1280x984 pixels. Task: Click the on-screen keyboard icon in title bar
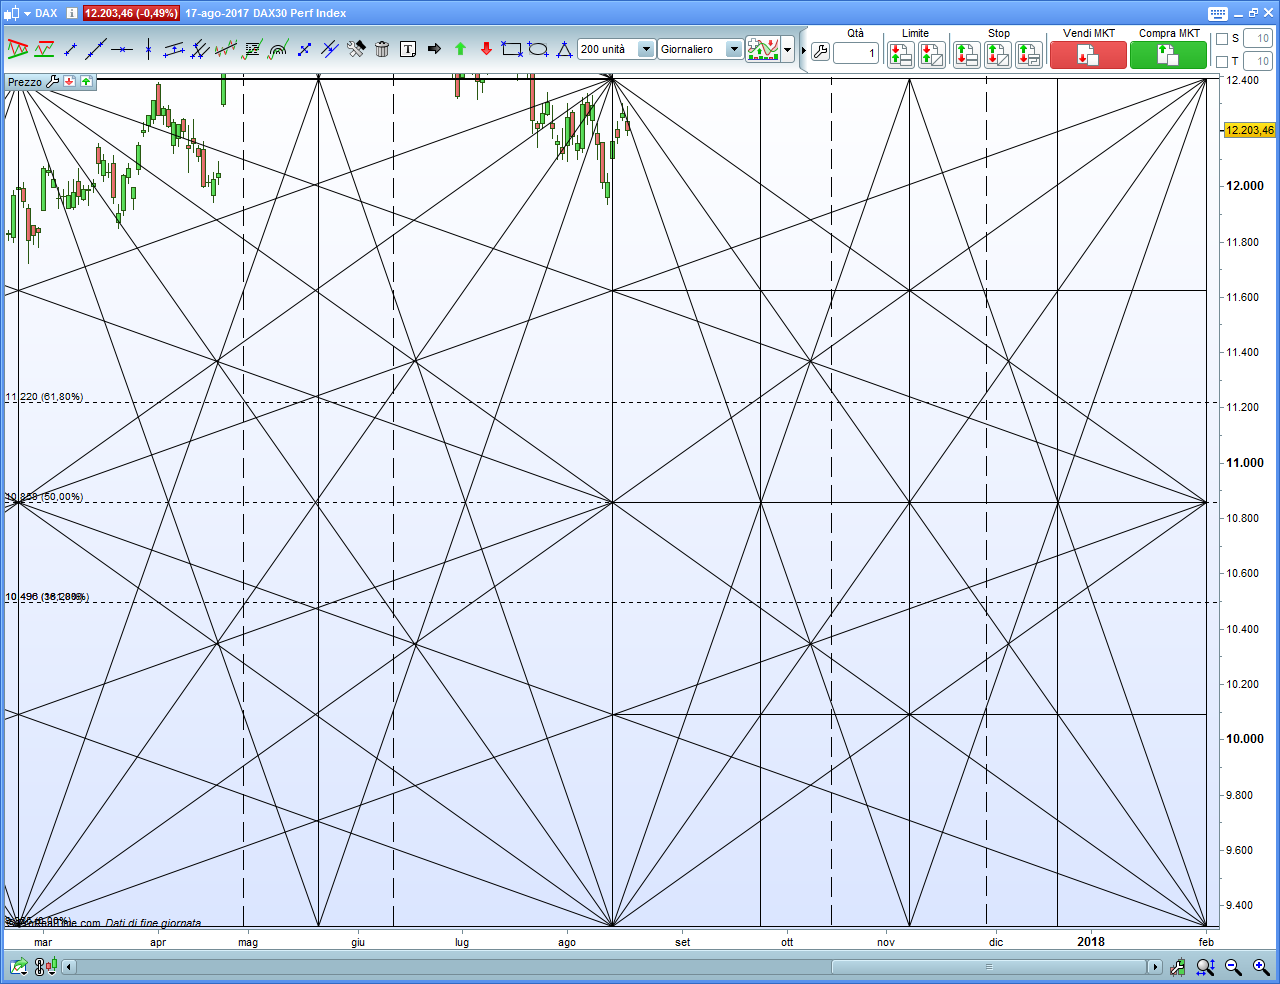click(1217, 13)
